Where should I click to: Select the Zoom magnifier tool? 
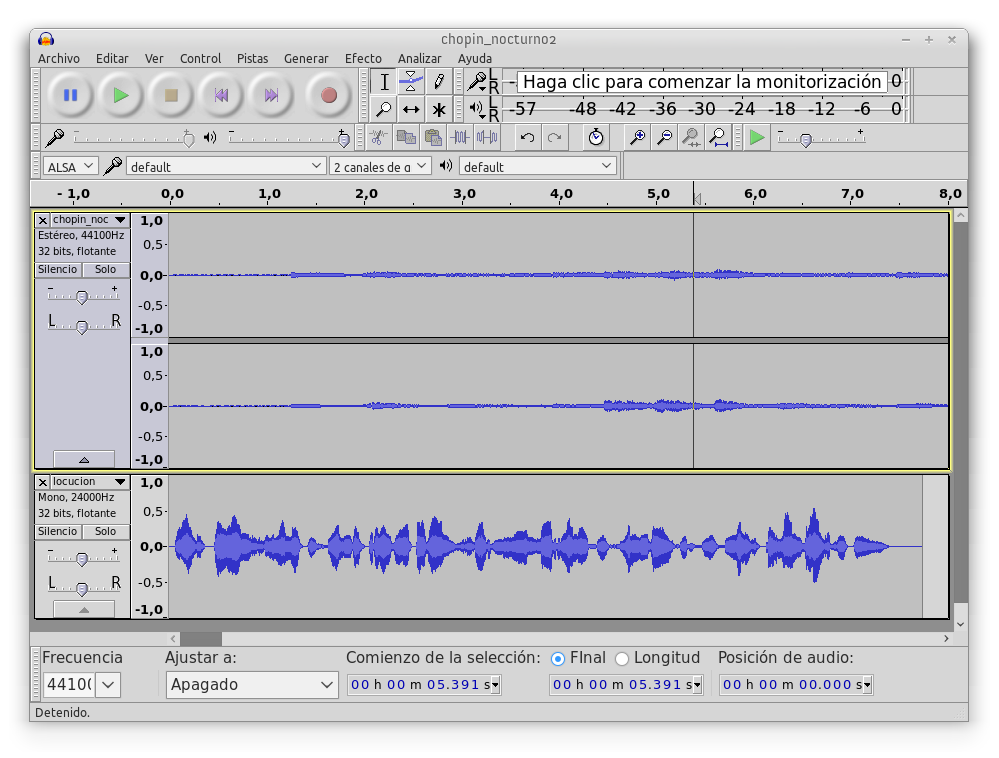[x=384, y=110]
